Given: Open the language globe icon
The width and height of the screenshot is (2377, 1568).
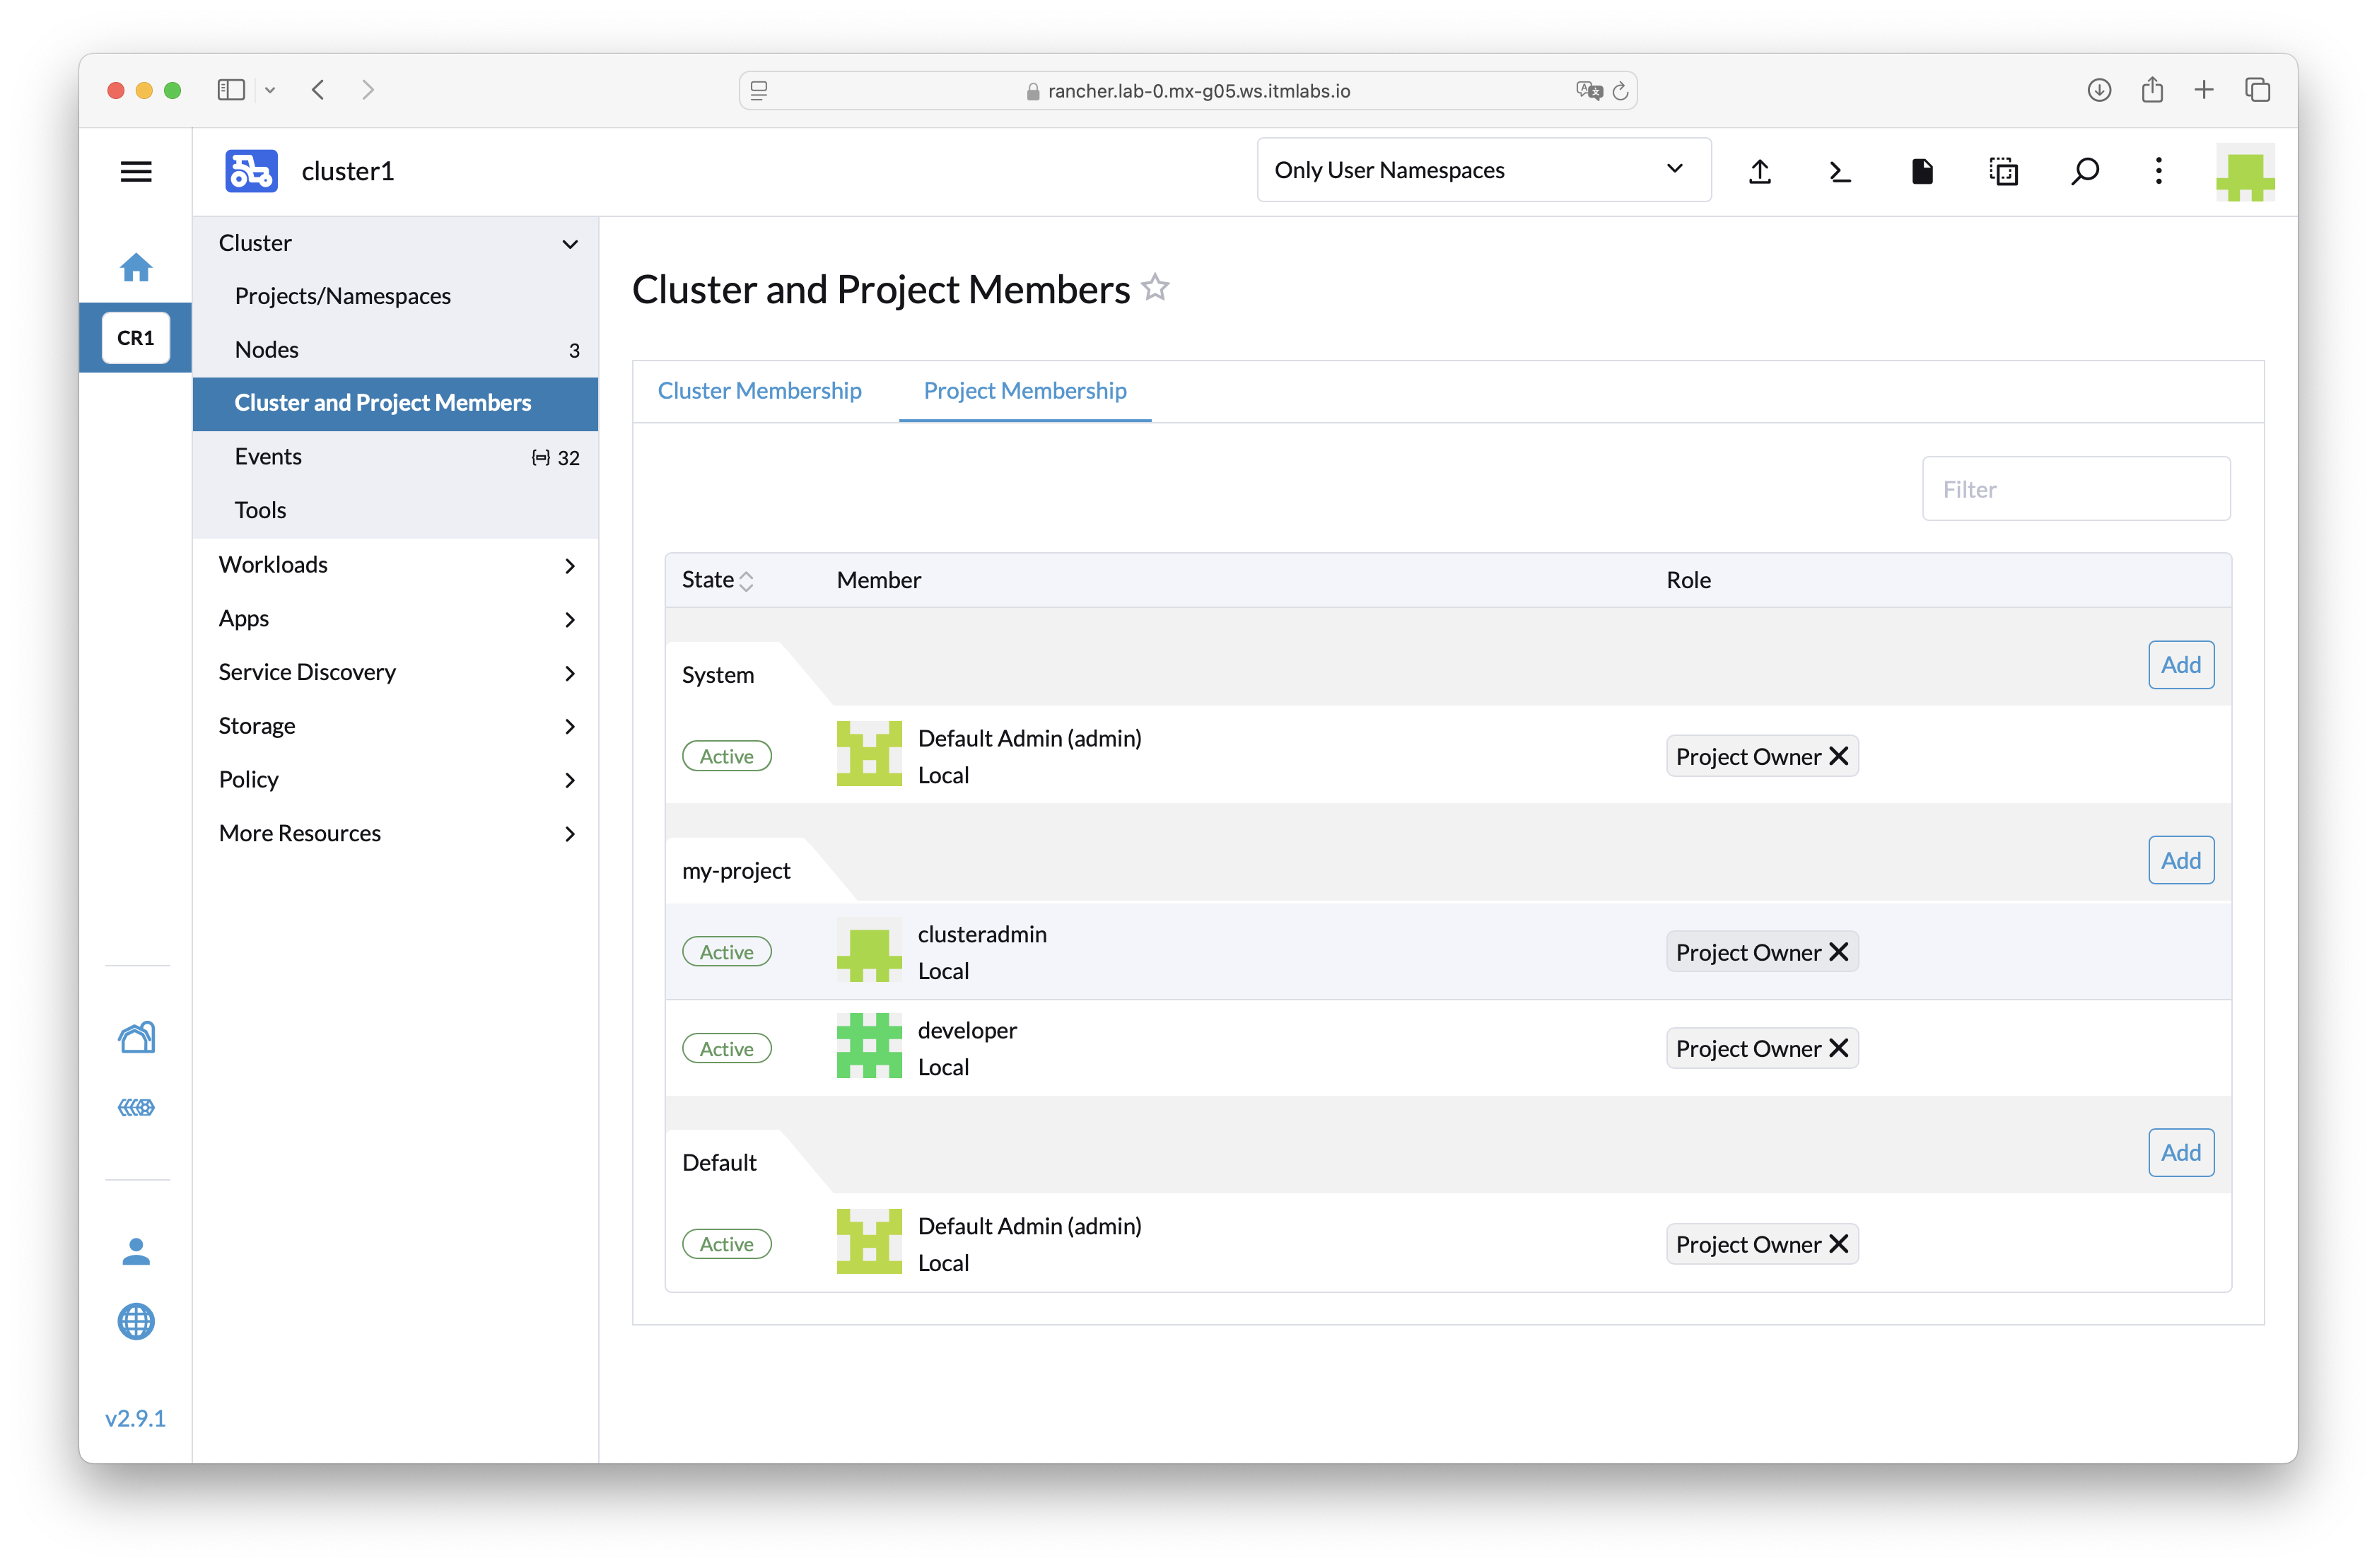Looking at the screenshot, I should coord(136,1322).
